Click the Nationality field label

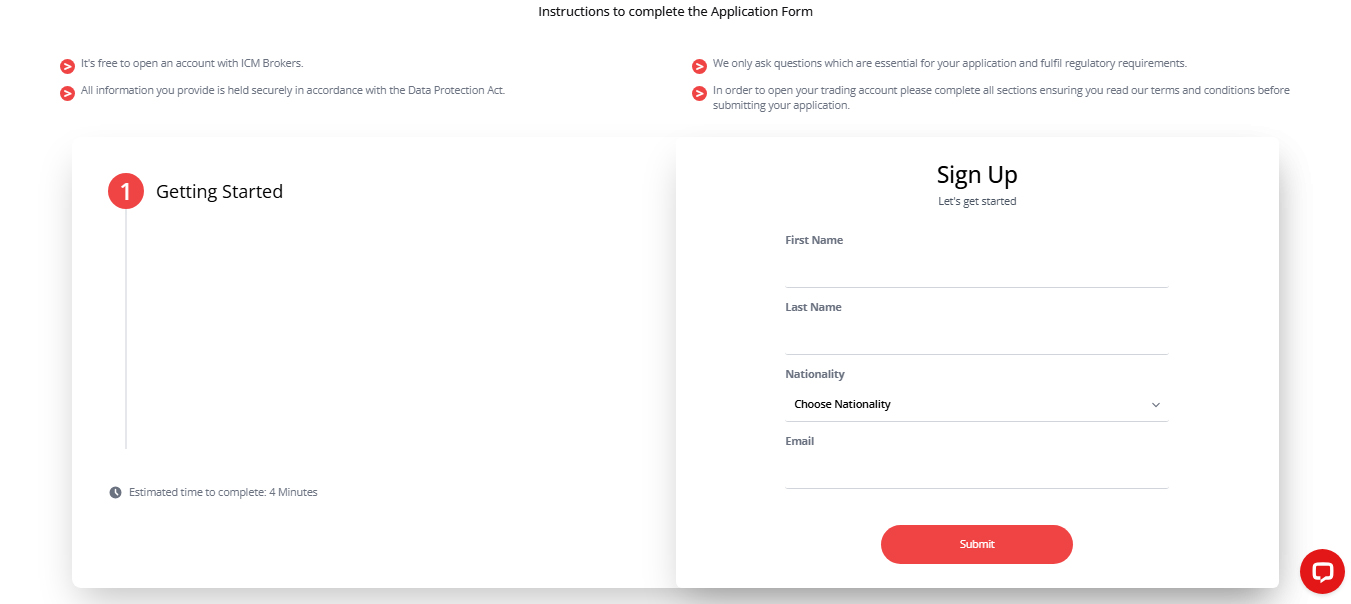[x=815, y=374]
